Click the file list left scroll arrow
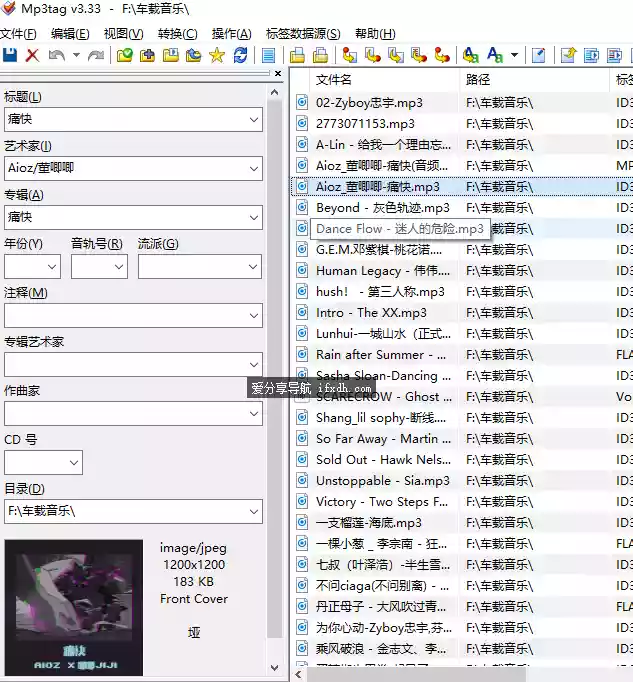Screen dimensions: 633x682 (x=298, y=675)
